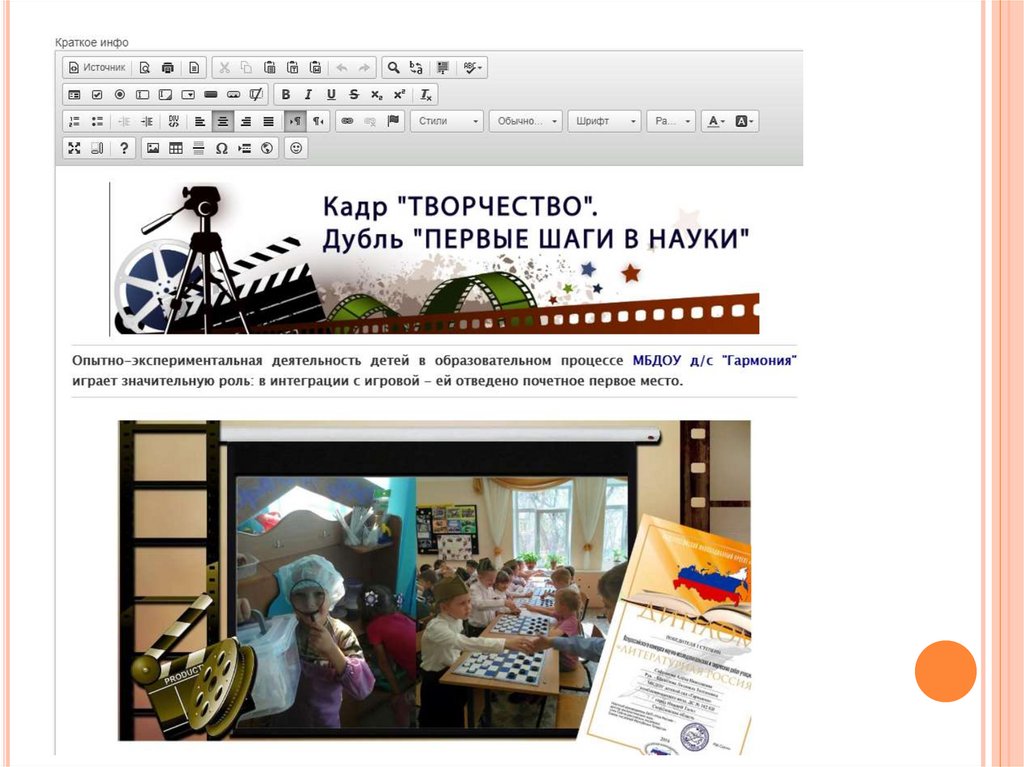Toggle underline formatting

tap(331, 95)
